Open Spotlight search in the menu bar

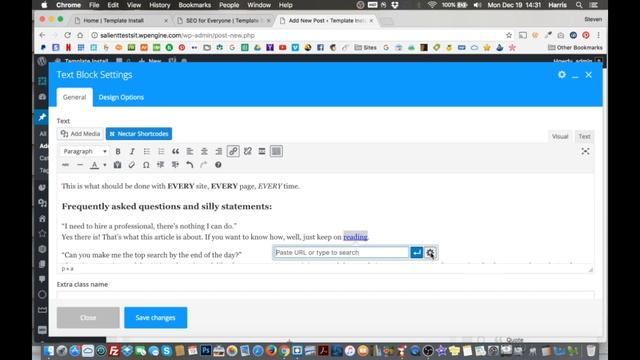point(579,5)
